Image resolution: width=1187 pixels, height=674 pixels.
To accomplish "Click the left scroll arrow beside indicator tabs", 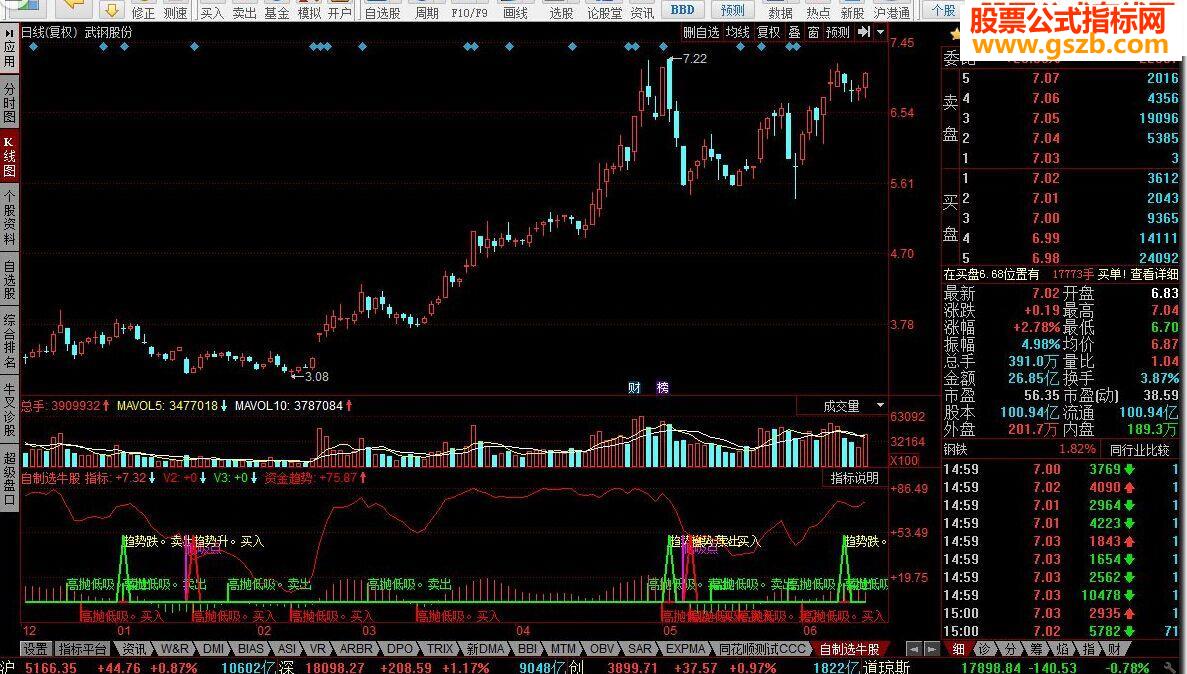I will (x=914, y=649).
